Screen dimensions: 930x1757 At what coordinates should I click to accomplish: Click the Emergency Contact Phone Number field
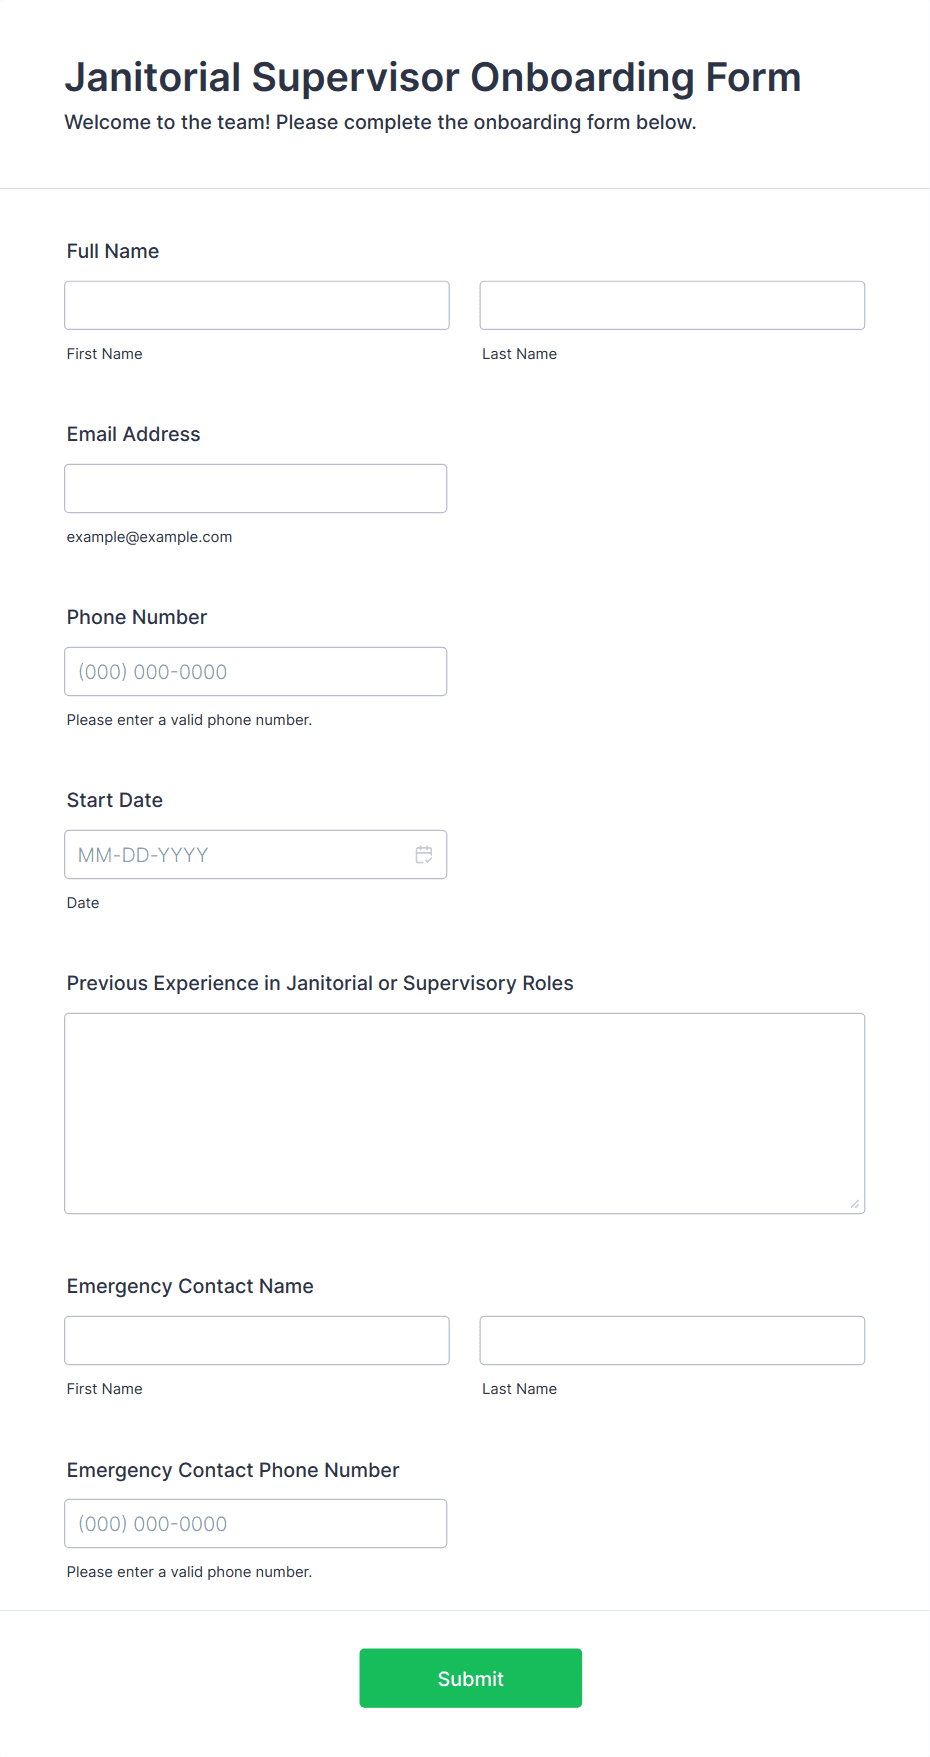tap(256, 1523)
